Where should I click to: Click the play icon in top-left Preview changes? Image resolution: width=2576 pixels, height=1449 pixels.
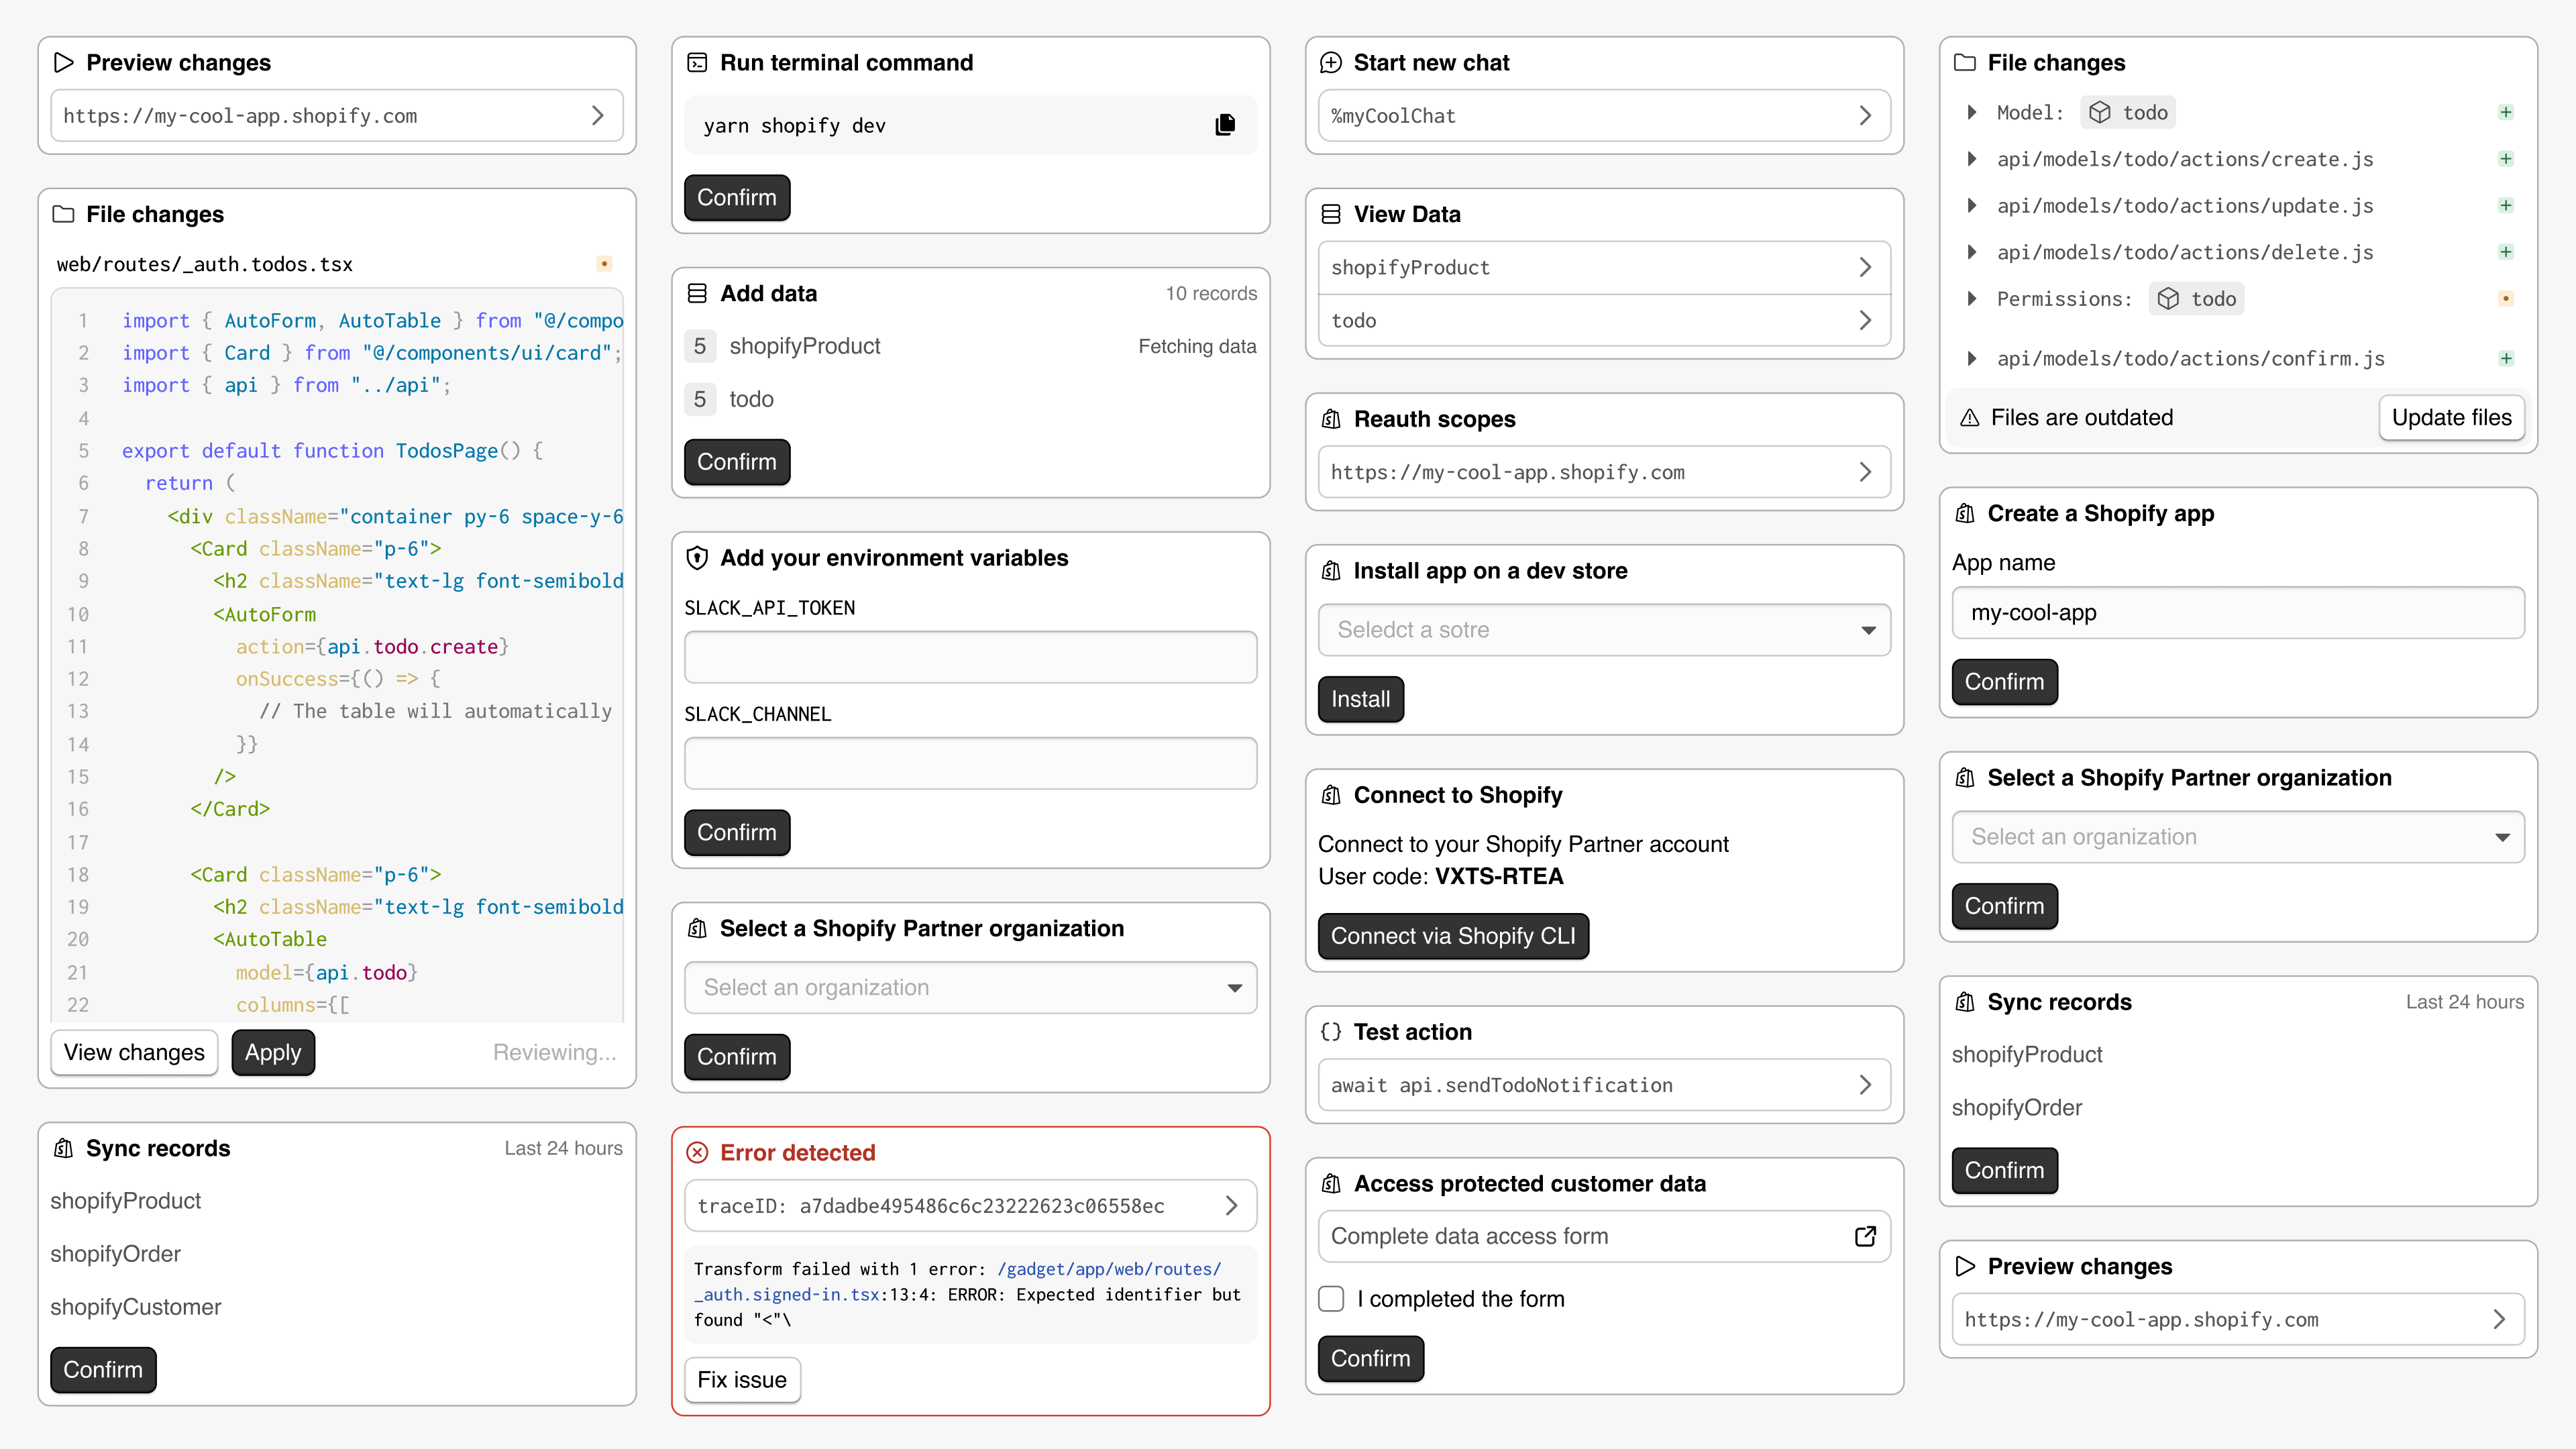coord(64,62)
